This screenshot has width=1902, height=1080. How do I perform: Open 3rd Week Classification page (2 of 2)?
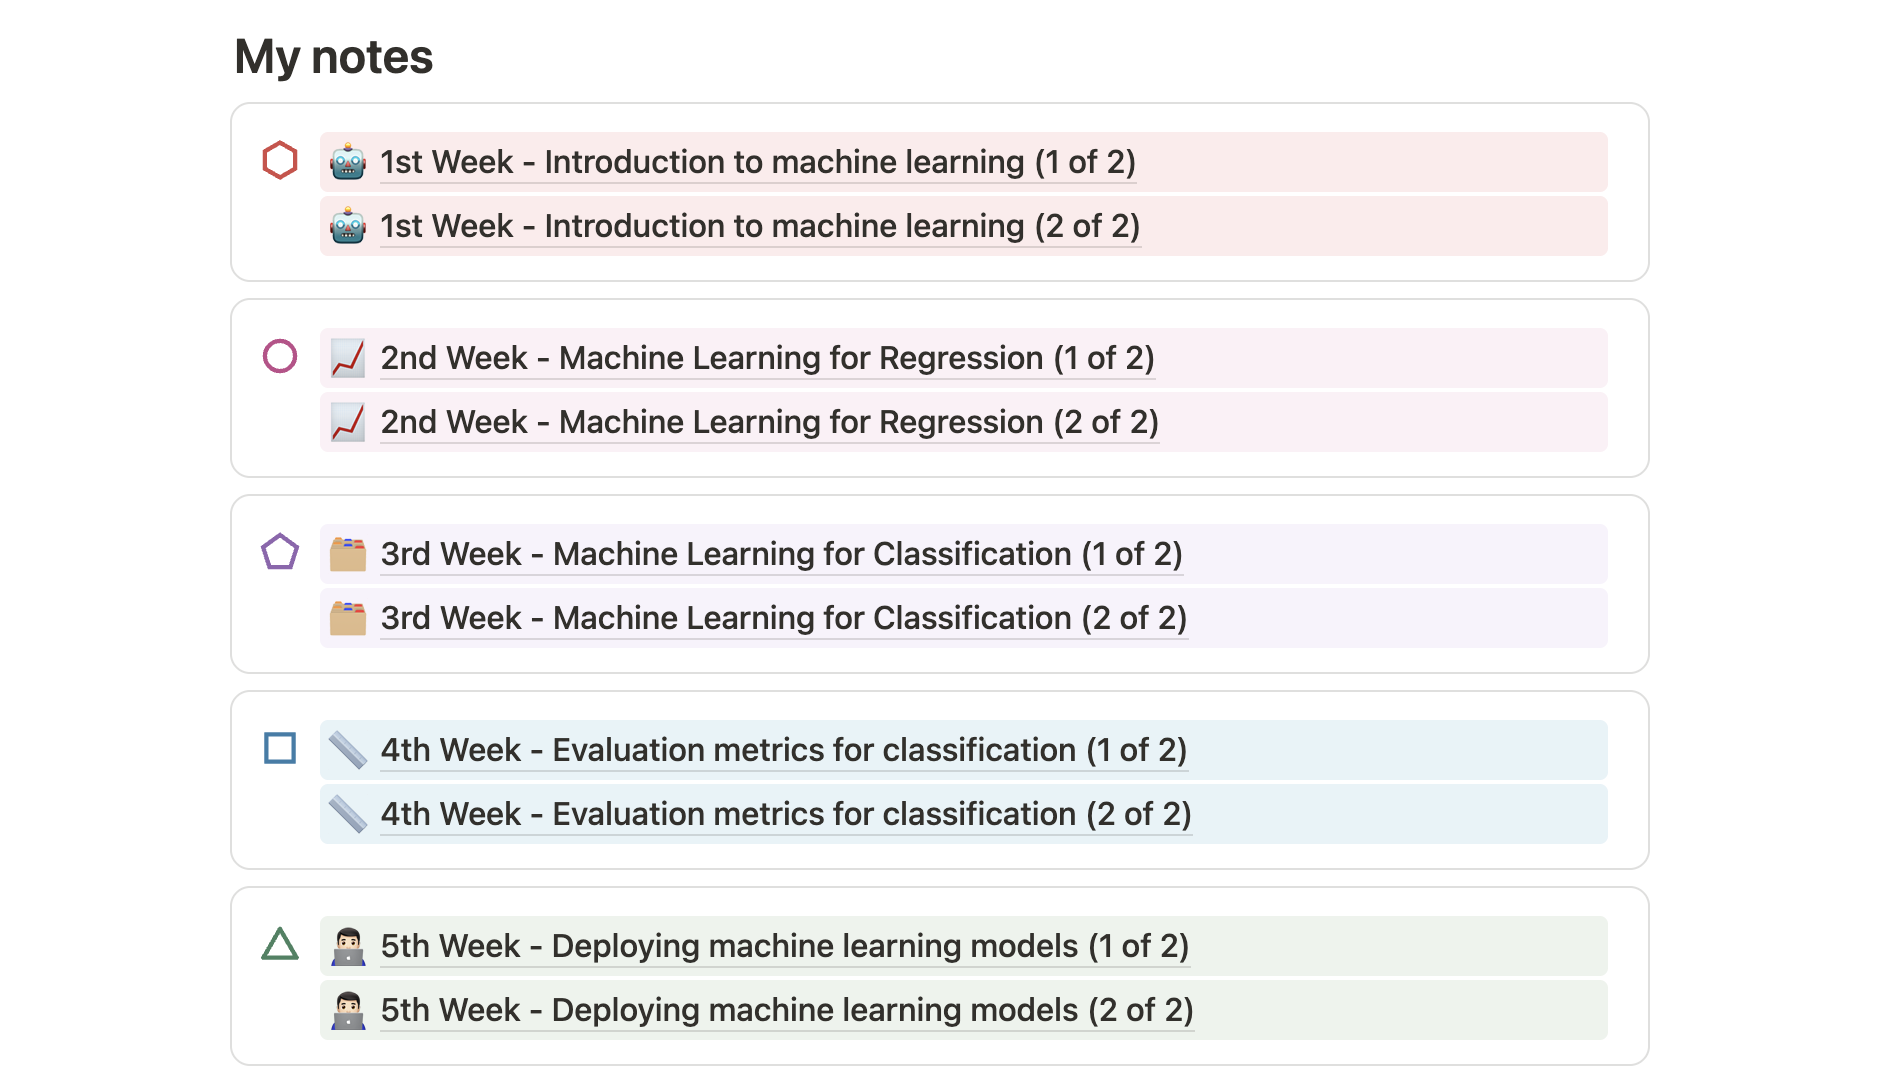pyautogui.click(x=783, y=618)
